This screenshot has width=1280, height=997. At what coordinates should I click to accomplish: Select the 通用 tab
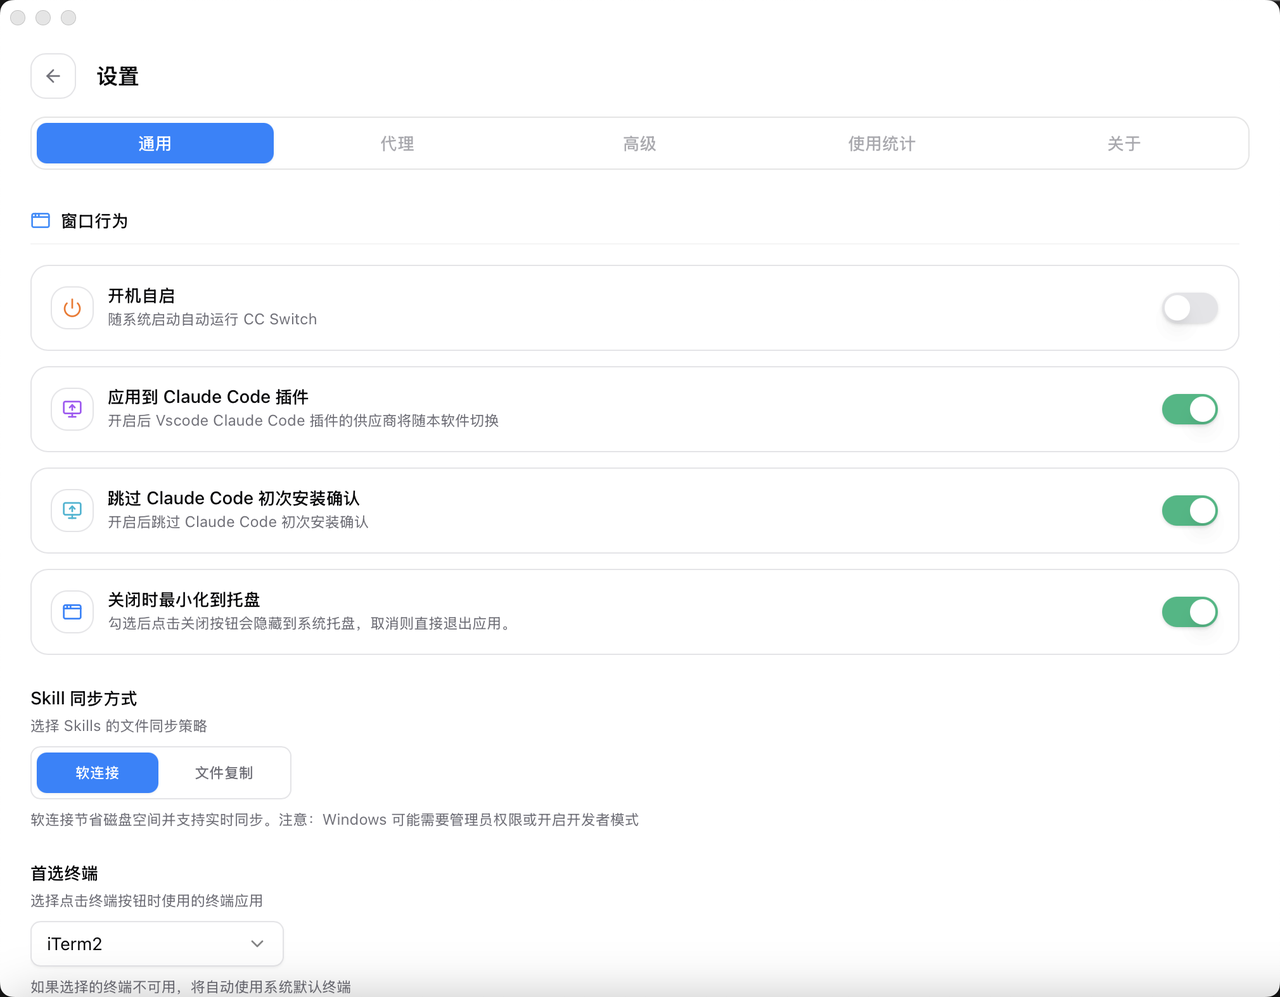[x=155, y=144]
